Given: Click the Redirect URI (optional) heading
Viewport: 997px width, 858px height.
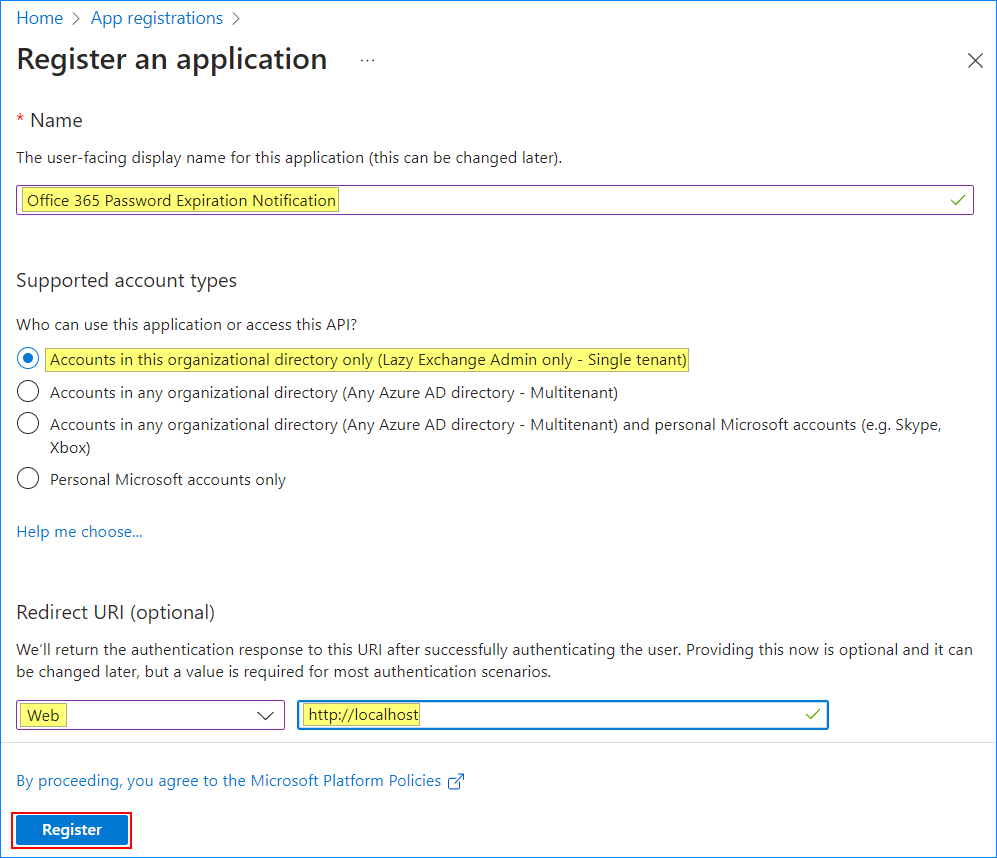Looking at the screenshot, I should [116, 612].
